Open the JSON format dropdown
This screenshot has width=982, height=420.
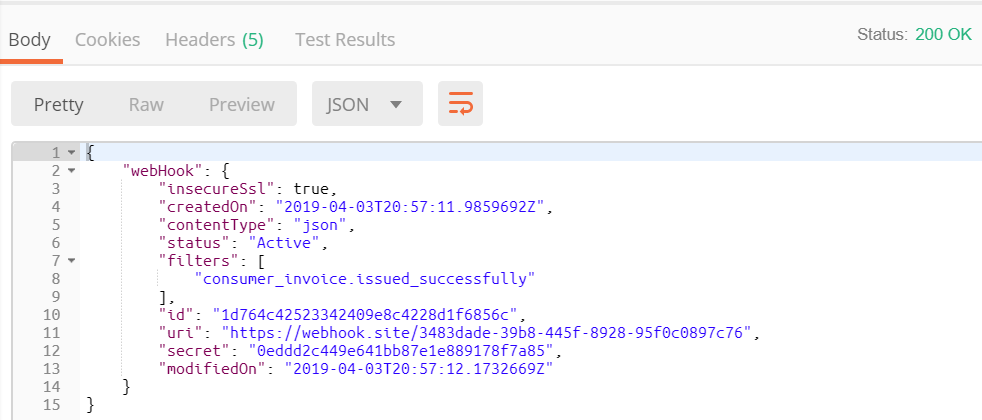point(367,104)
